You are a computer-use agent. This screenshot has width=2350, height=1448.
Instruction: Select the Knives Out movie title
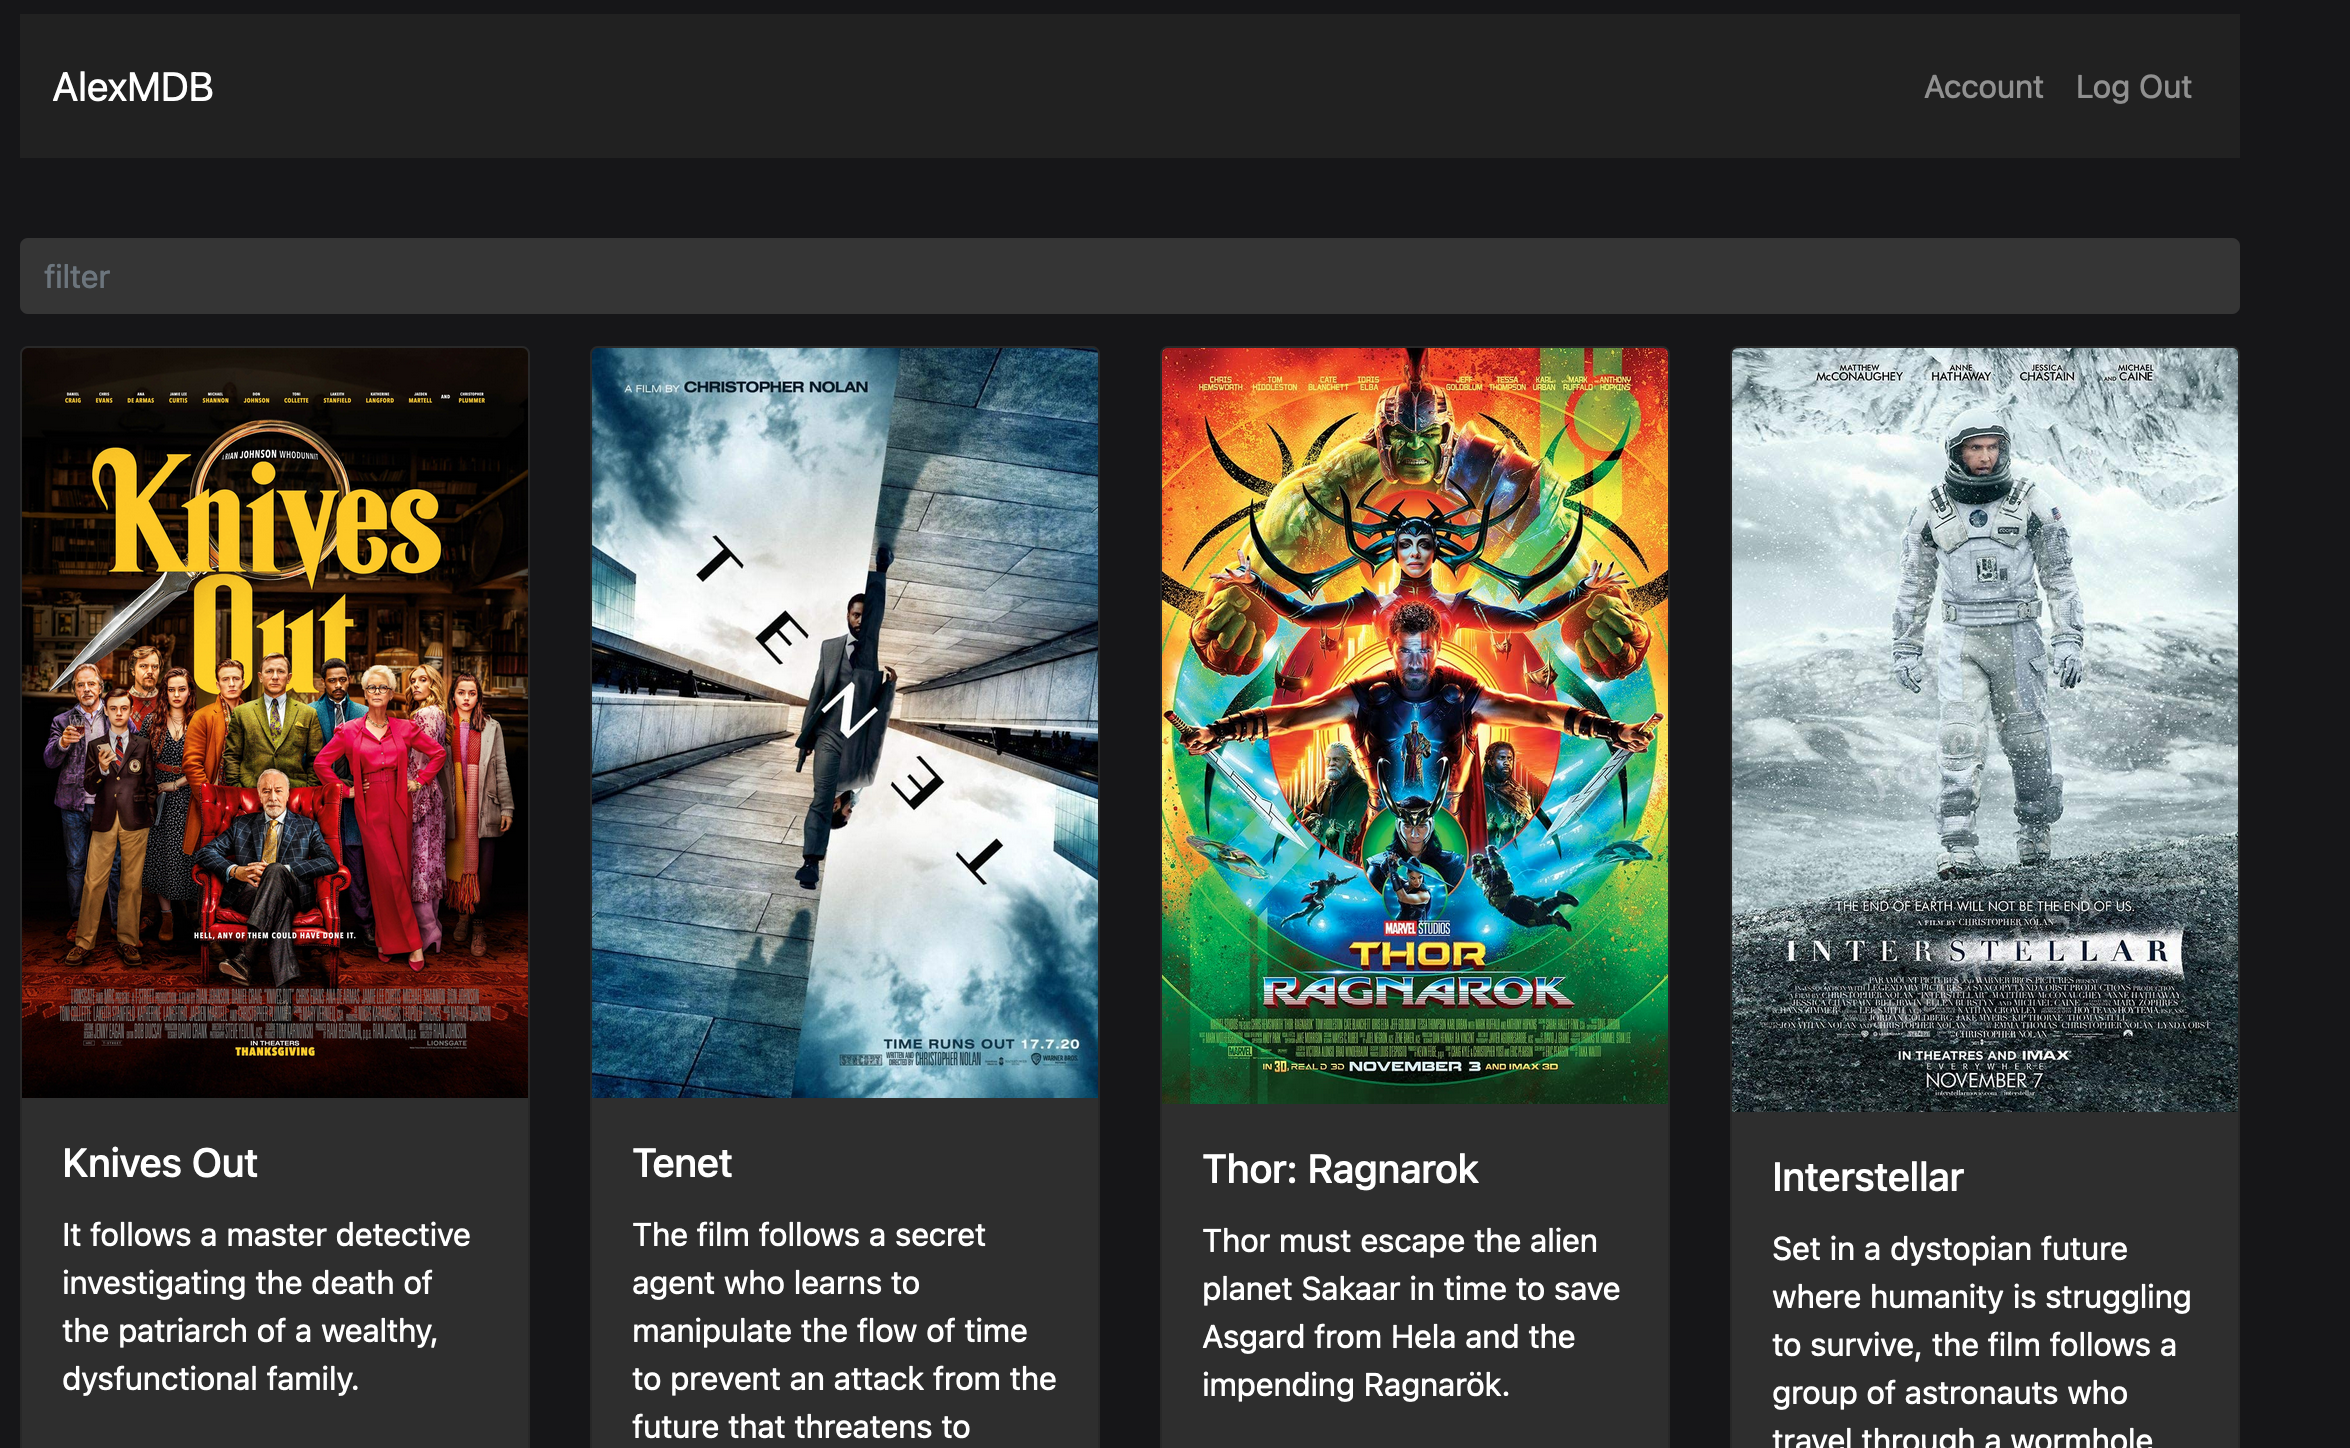[160, 1163]
